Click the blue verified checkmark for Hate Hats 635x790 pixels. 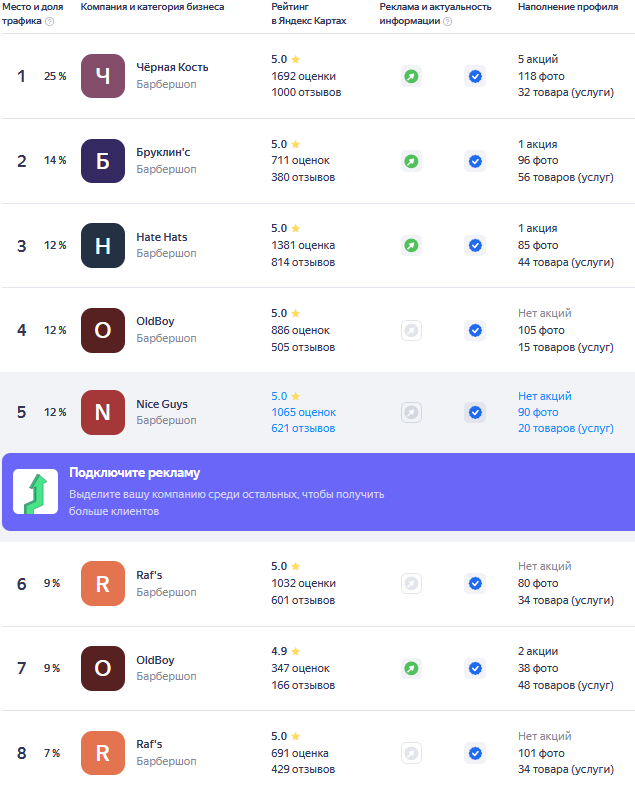pos(475,245)
